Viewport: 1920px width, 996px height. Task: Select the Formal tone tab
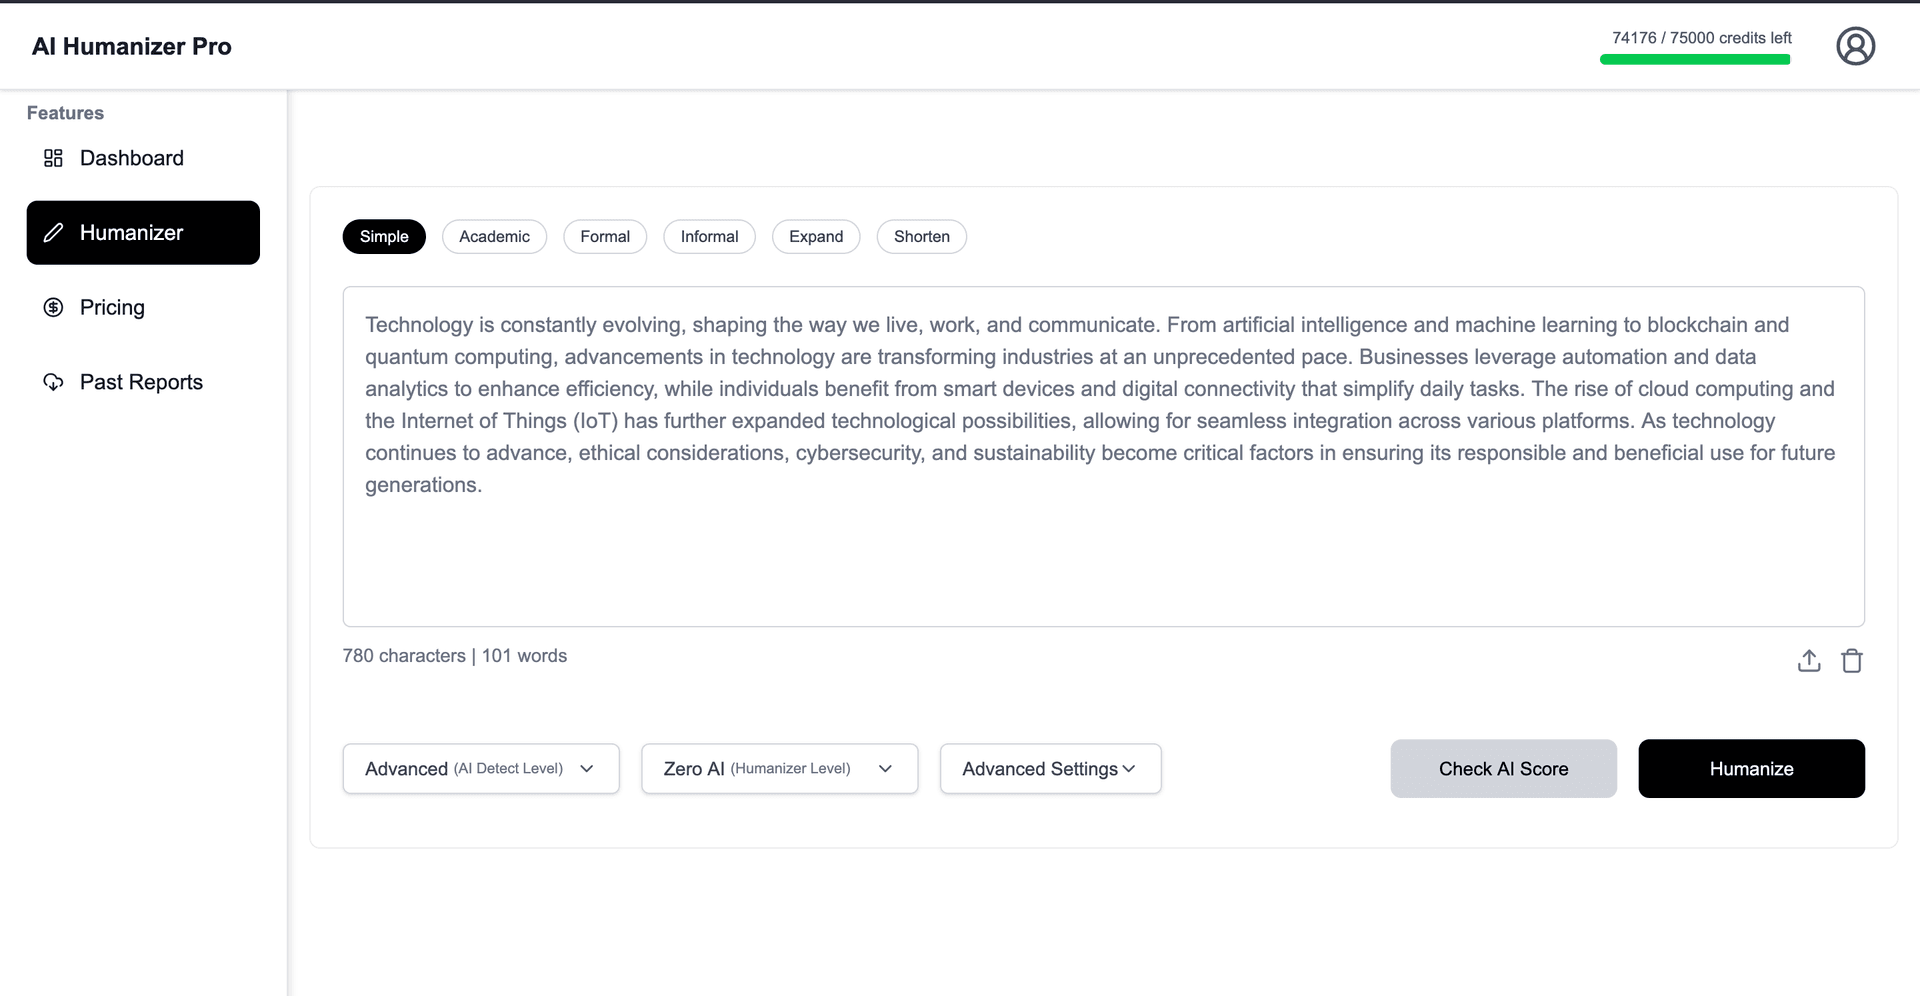(605, 236)
